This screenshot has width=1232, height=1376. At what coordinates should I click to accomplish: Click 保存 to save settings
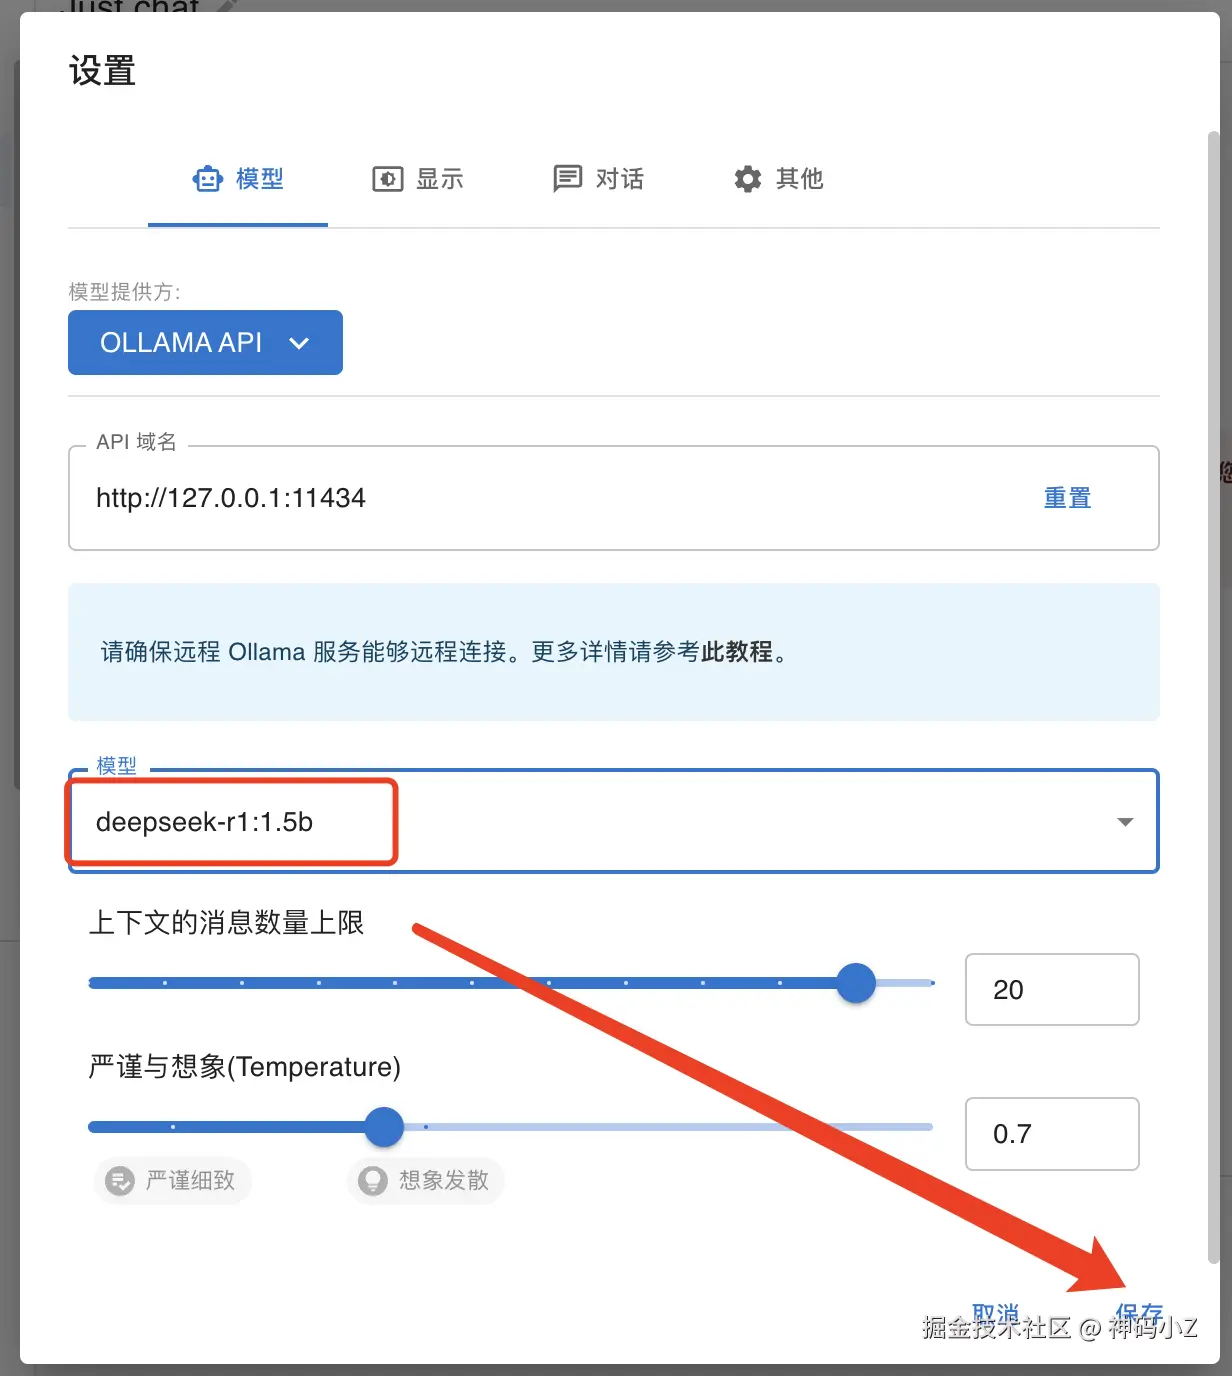point(1139,1314)
